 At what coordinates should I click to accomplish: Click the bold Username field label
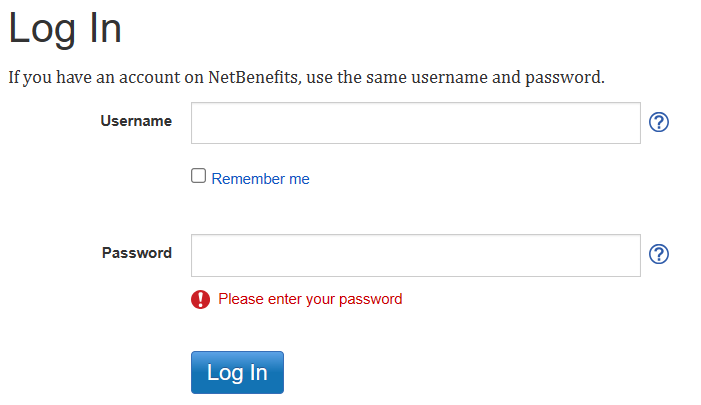tap(136, 121)
